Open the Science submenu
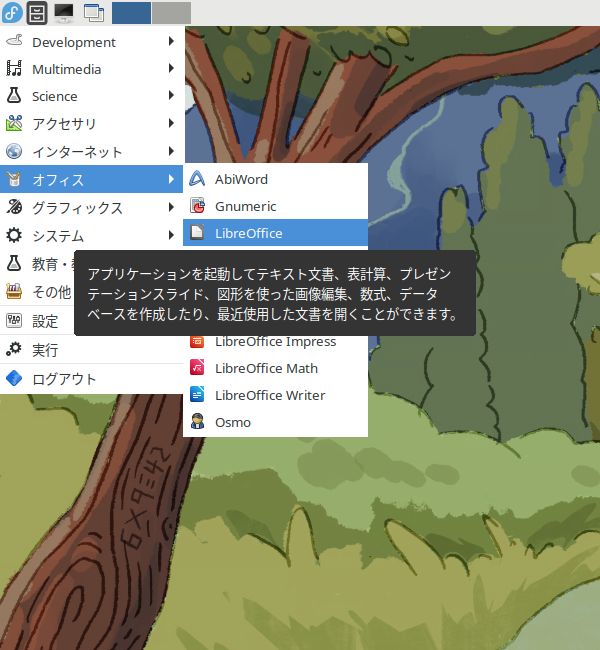600x650 pixels. (x=92, y=96)
